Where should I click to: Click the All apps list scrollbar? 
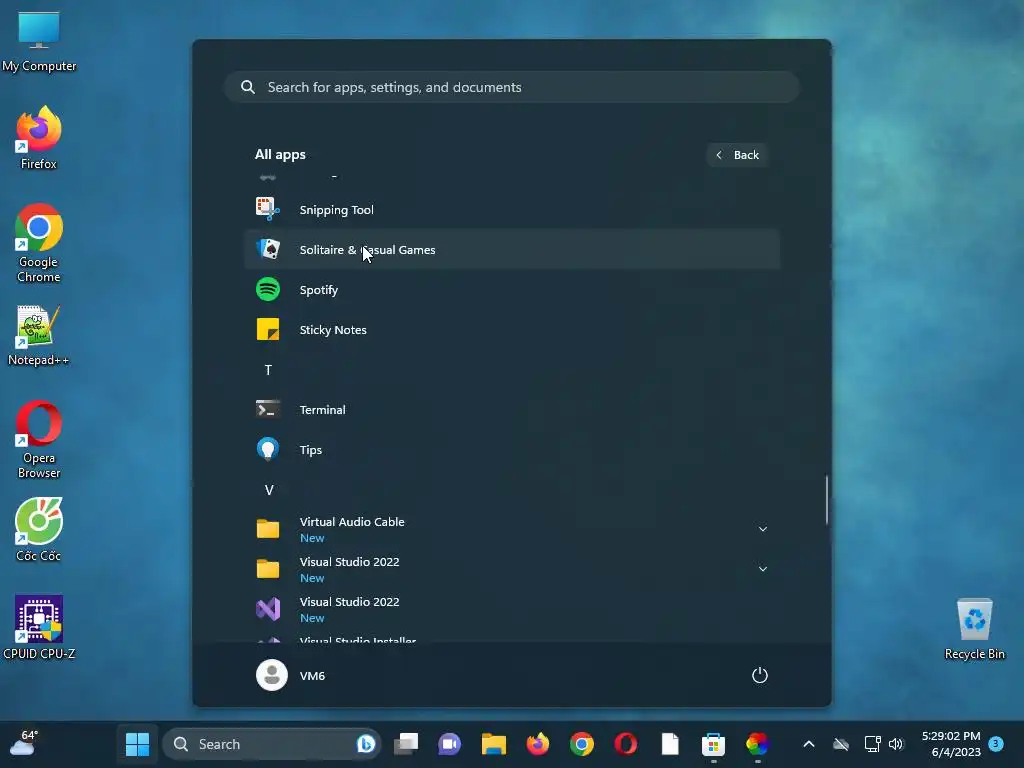point(827,500)
